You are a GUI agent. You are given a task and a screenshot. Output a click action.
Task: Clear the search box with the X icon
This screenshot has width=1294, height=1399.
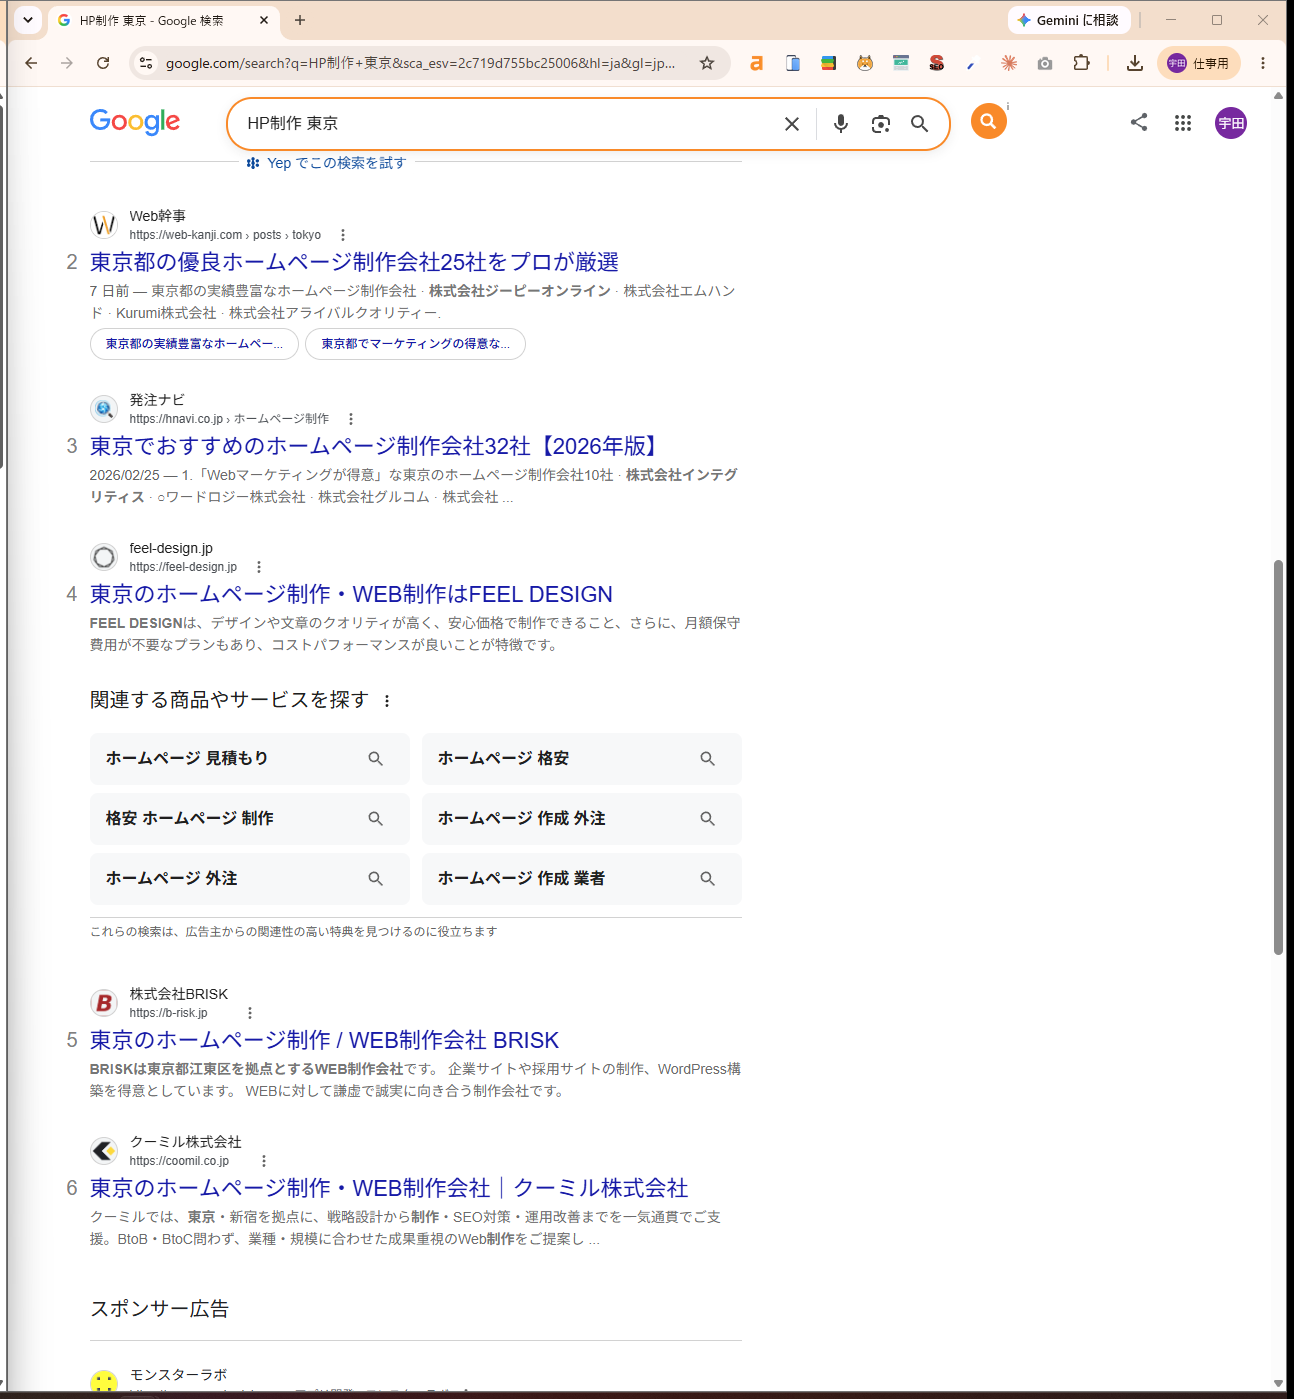tap(792, 124)
